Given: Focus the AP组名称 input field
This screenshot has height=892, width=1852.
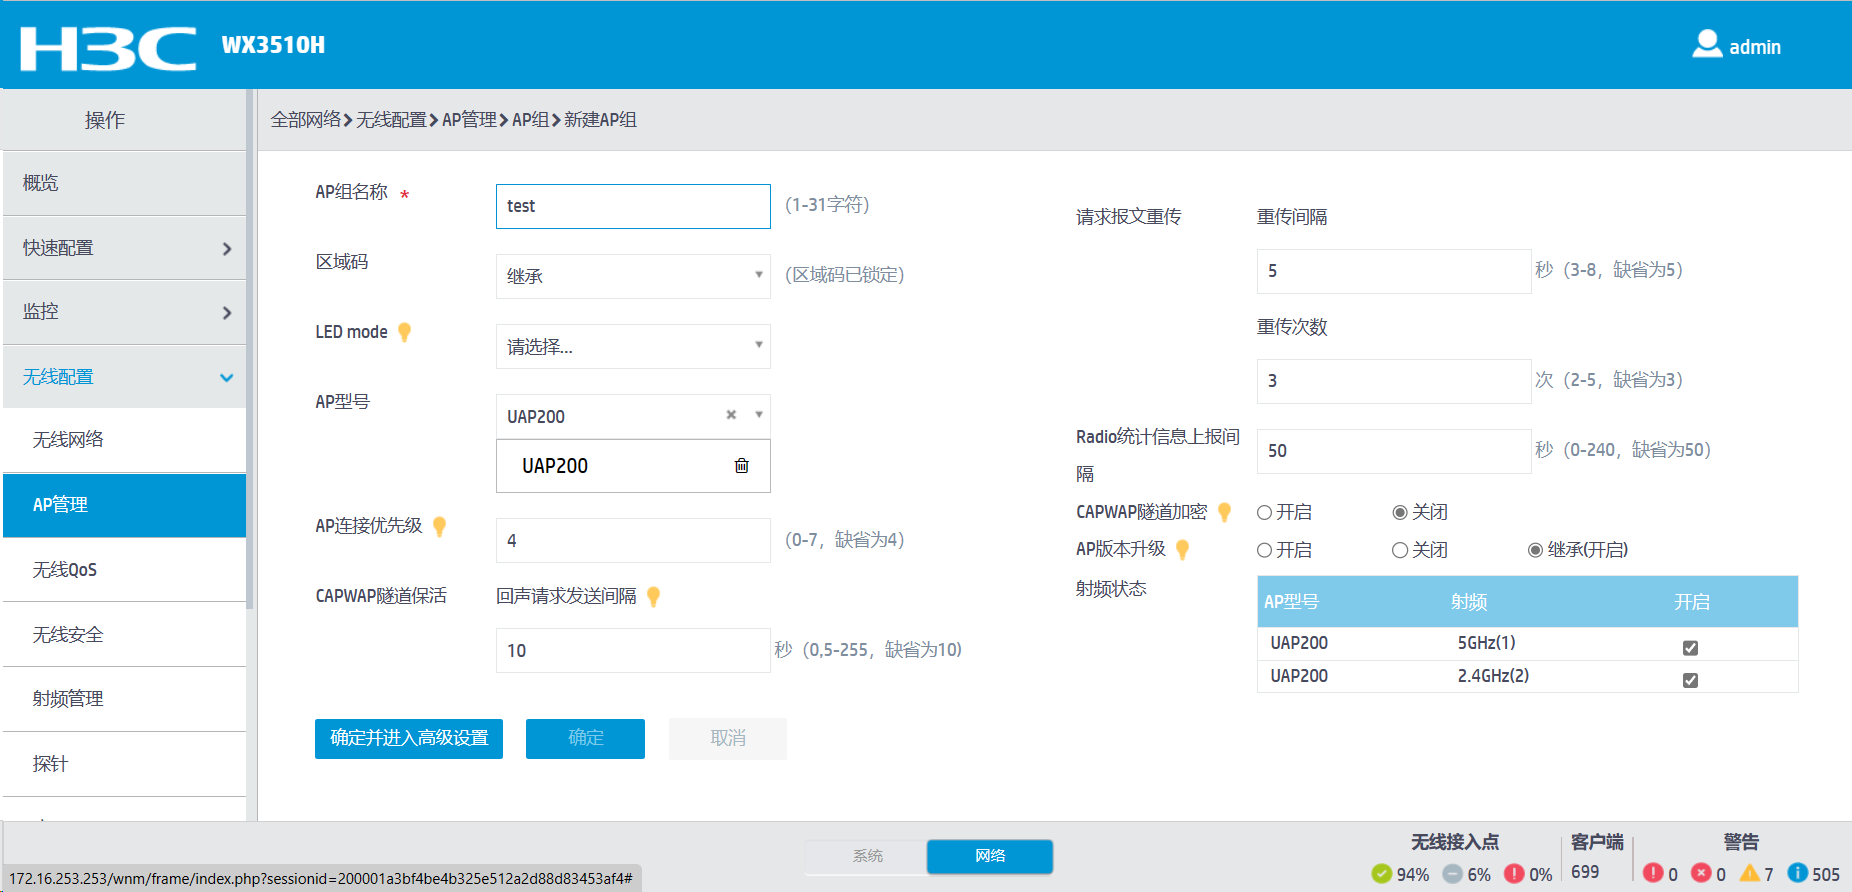Looking at the screenshot, I should click(633, 206).
